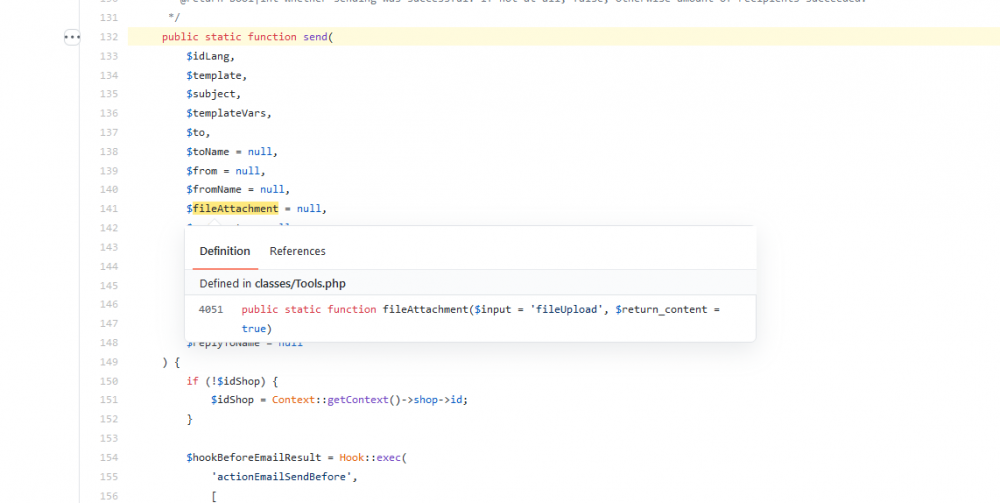Image resolution: width=1000 pixels, height=503 pixels.
Task: Select line number 149
Action: [x=109, y=362]
